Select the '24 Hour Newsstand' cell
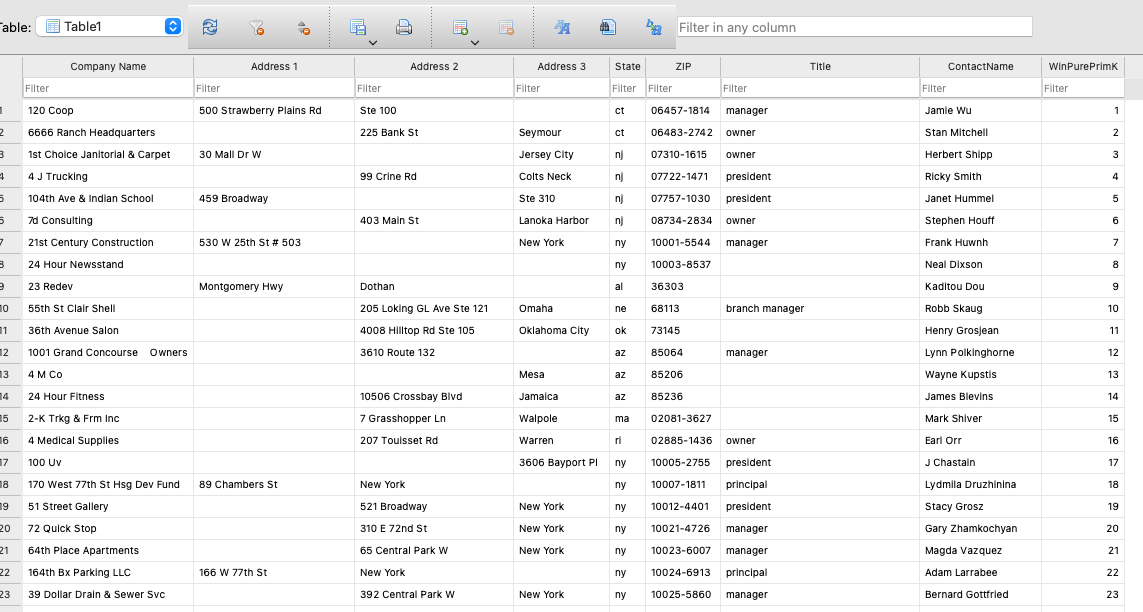Viewport: 1143px width, 612px height. pos(108,264)
